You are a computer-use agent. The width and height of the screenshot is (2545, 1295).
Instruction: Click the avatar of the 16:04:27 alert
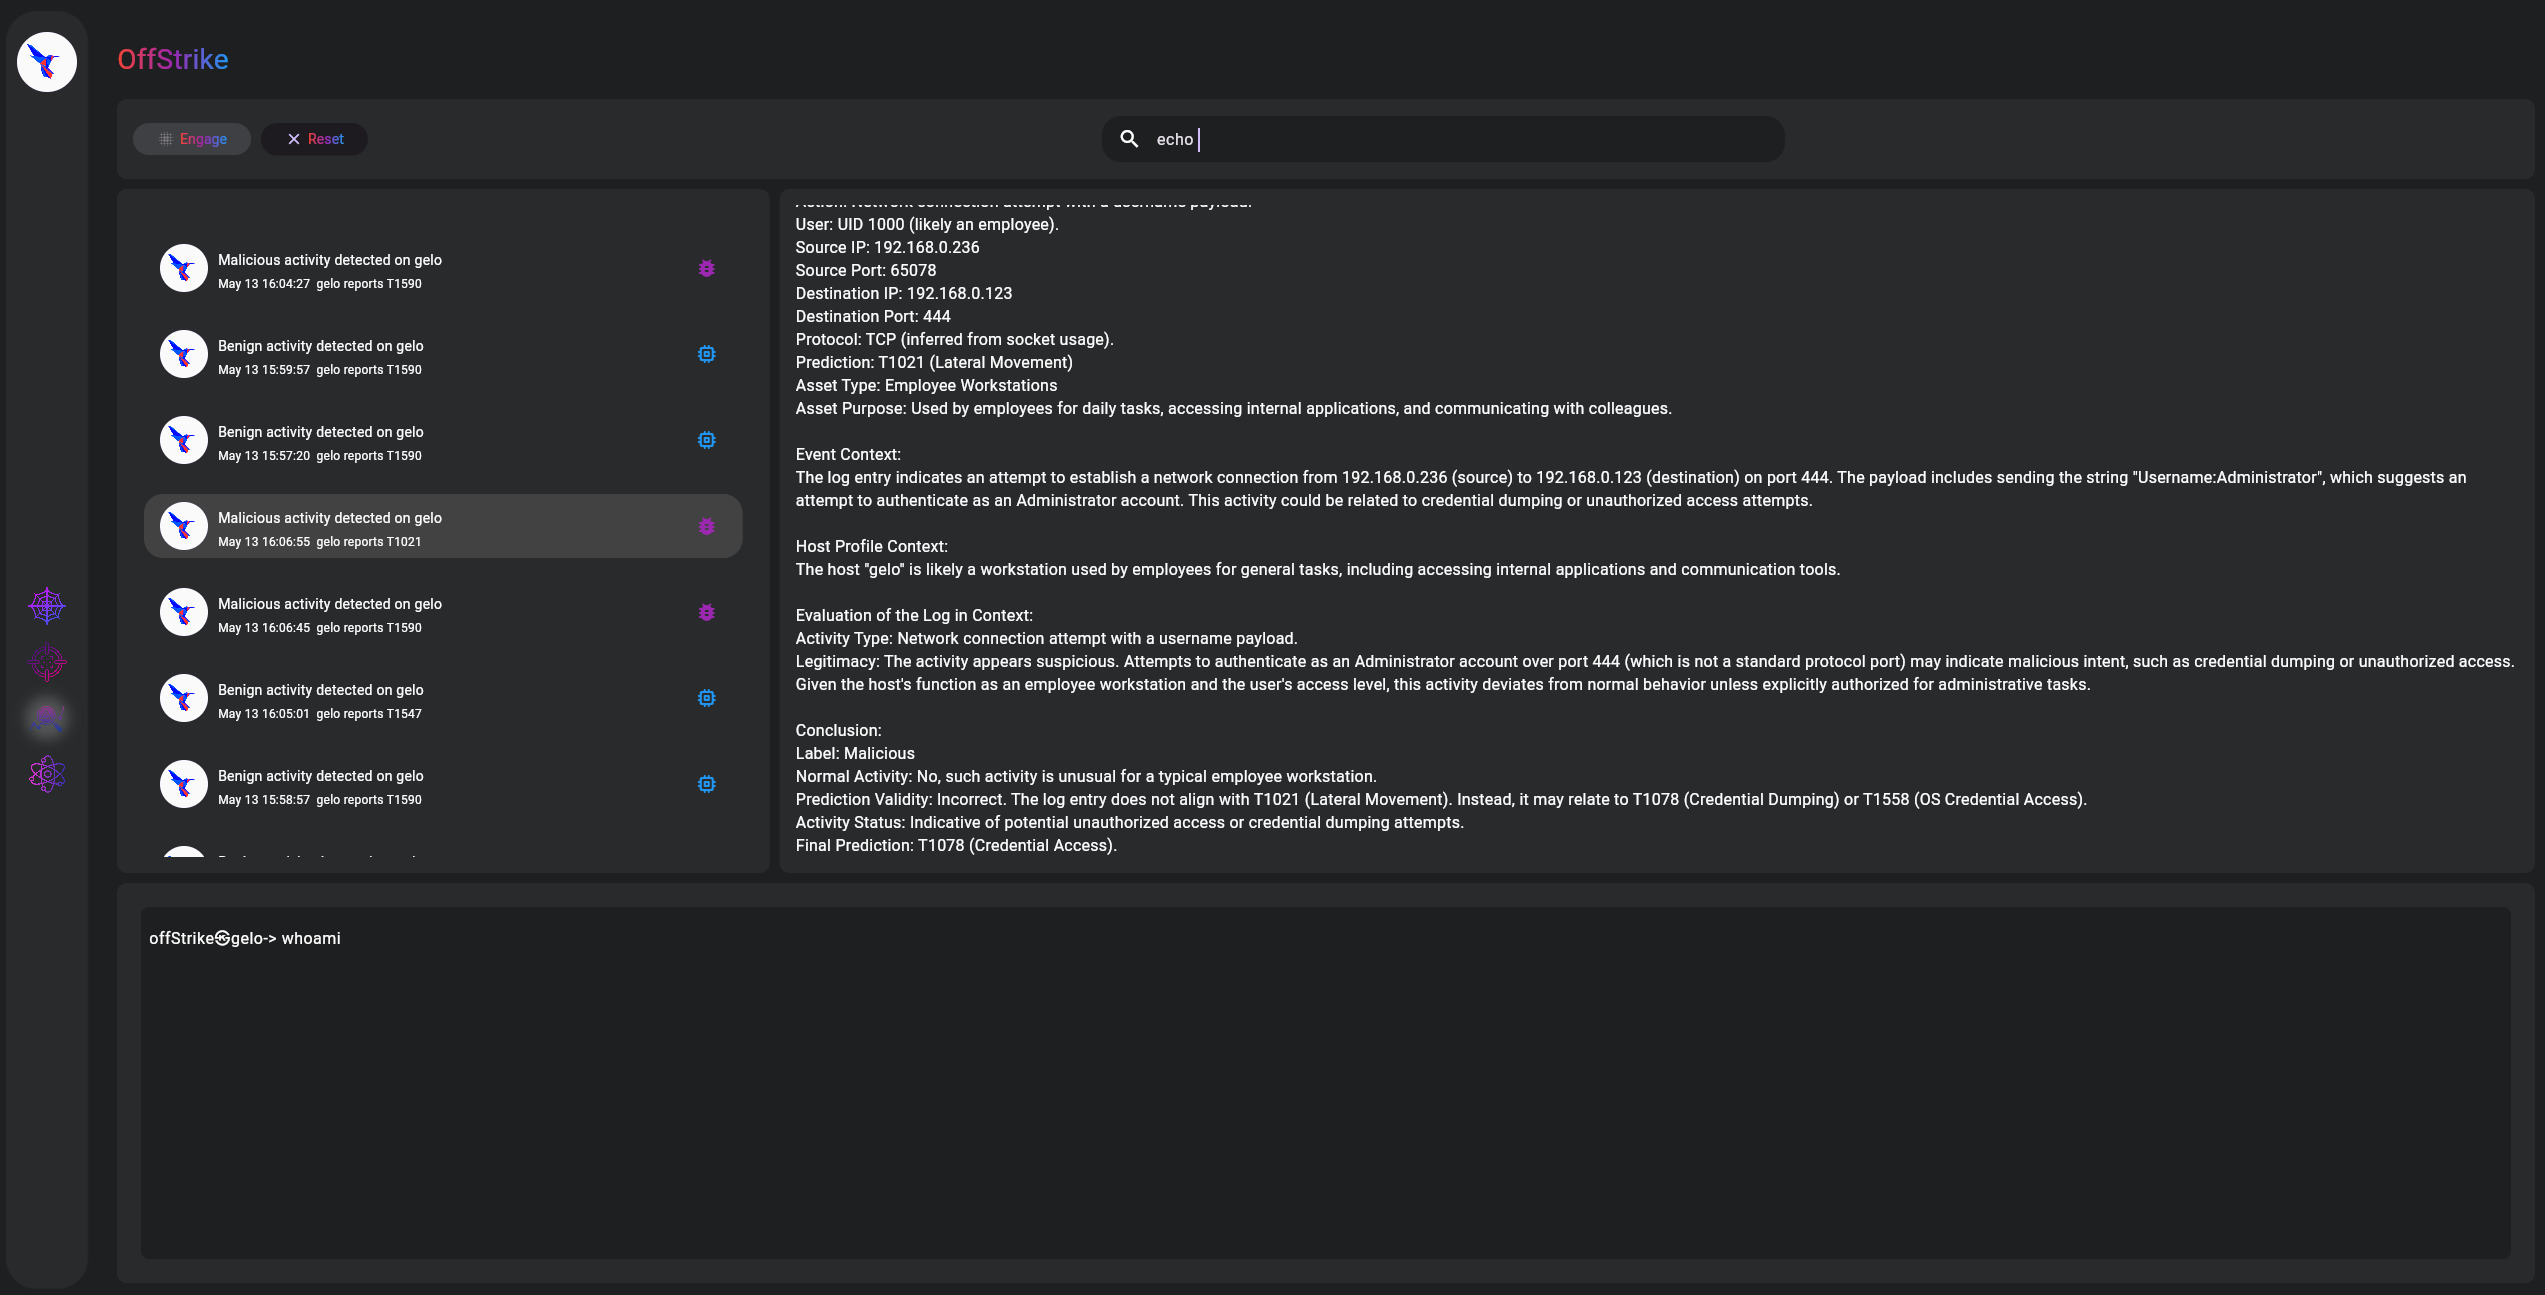(x=184, y=268)
